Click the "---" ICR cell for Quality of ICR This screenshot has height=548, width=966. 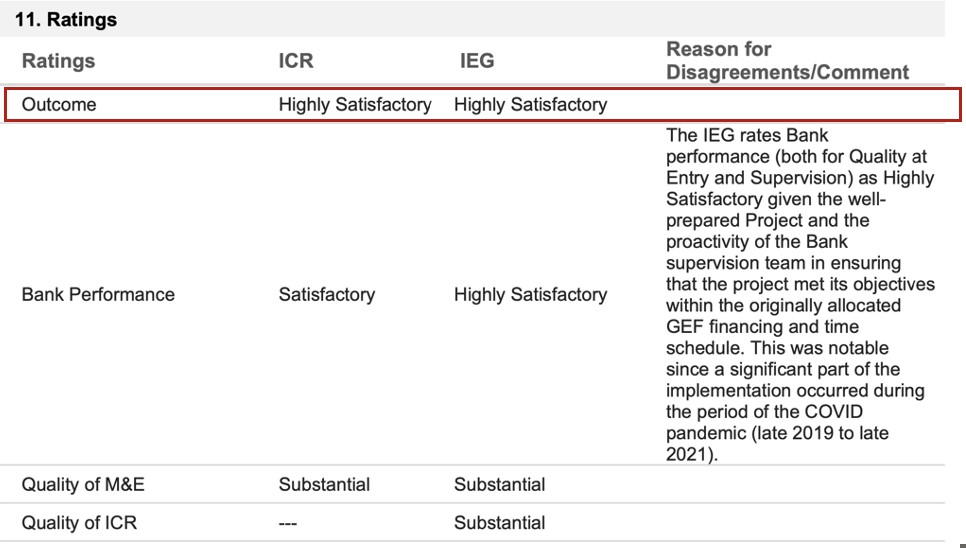tap(288, 523)
